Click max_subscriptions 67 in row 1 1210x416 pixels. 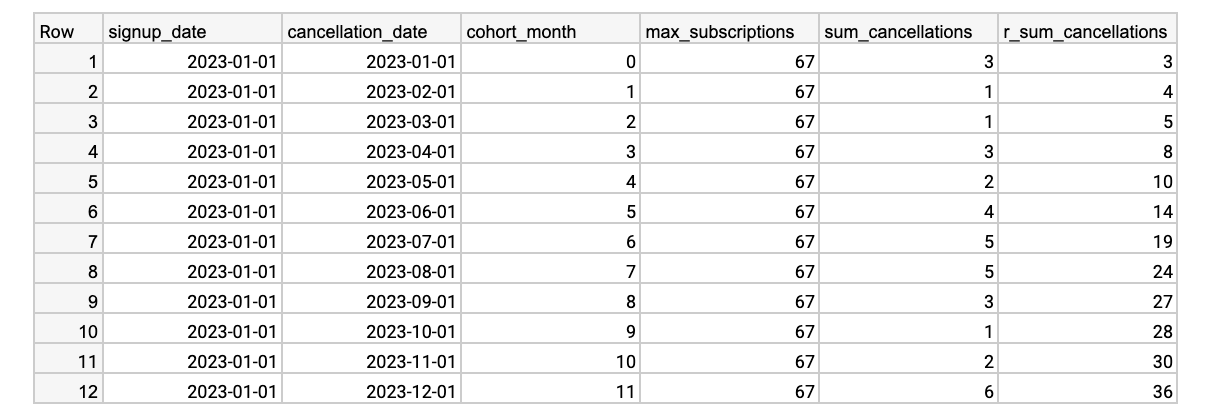click(729, 62)
